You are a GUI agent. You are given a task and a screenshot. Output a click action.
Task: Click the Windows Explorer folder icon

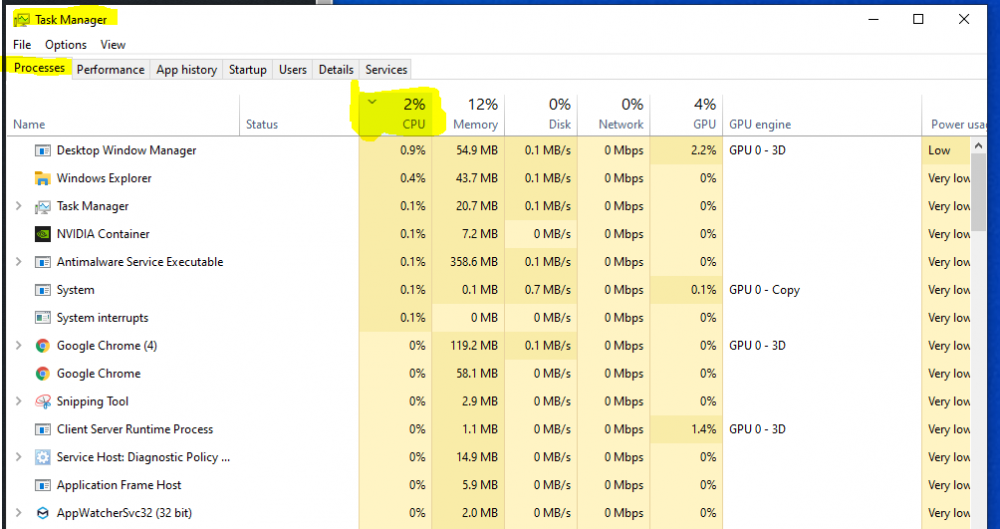[43, 179]
